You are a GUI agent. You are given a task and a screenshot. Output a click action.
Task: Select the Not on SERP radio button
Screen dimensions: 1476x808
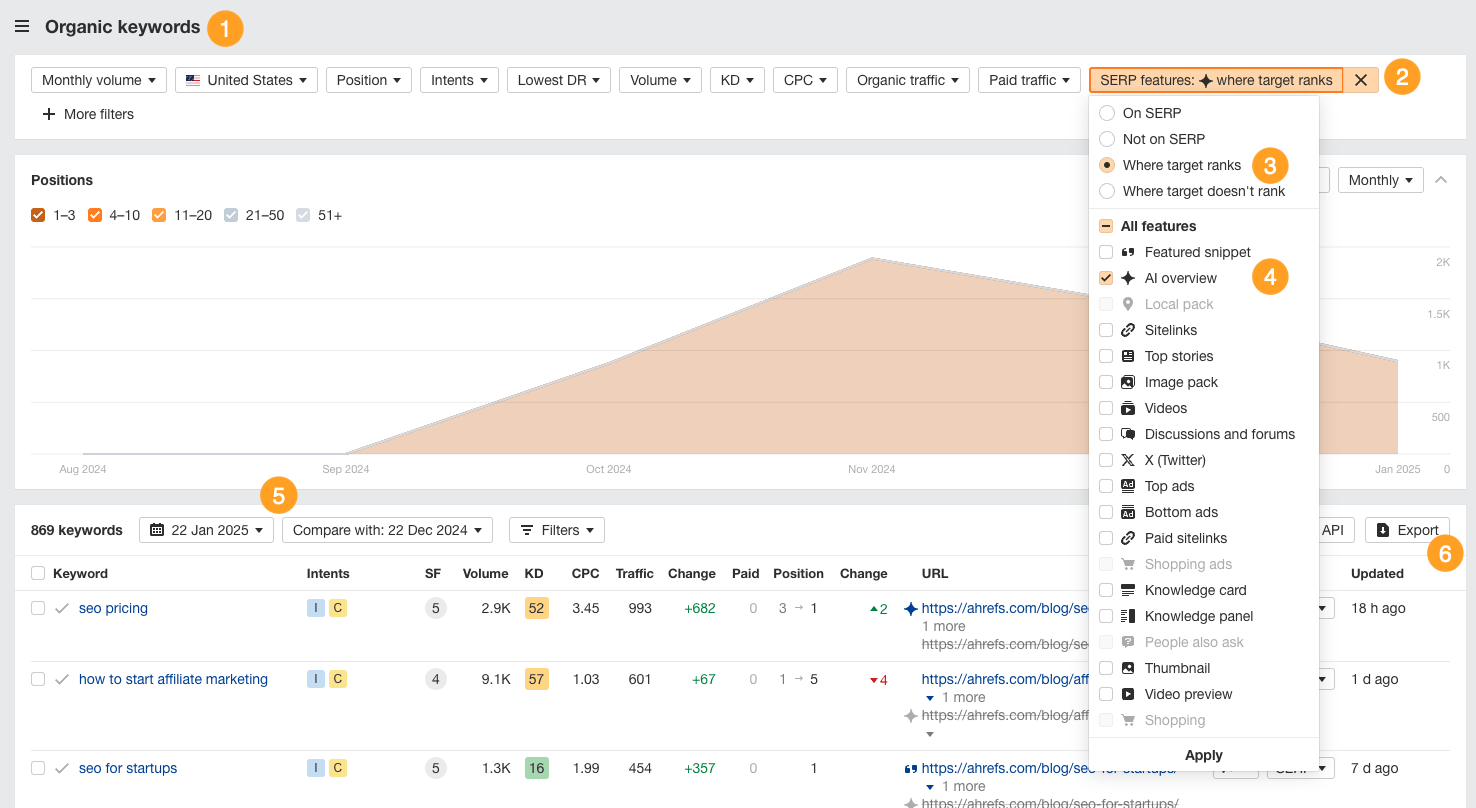pyautogui.click(x=1107, y=139)
